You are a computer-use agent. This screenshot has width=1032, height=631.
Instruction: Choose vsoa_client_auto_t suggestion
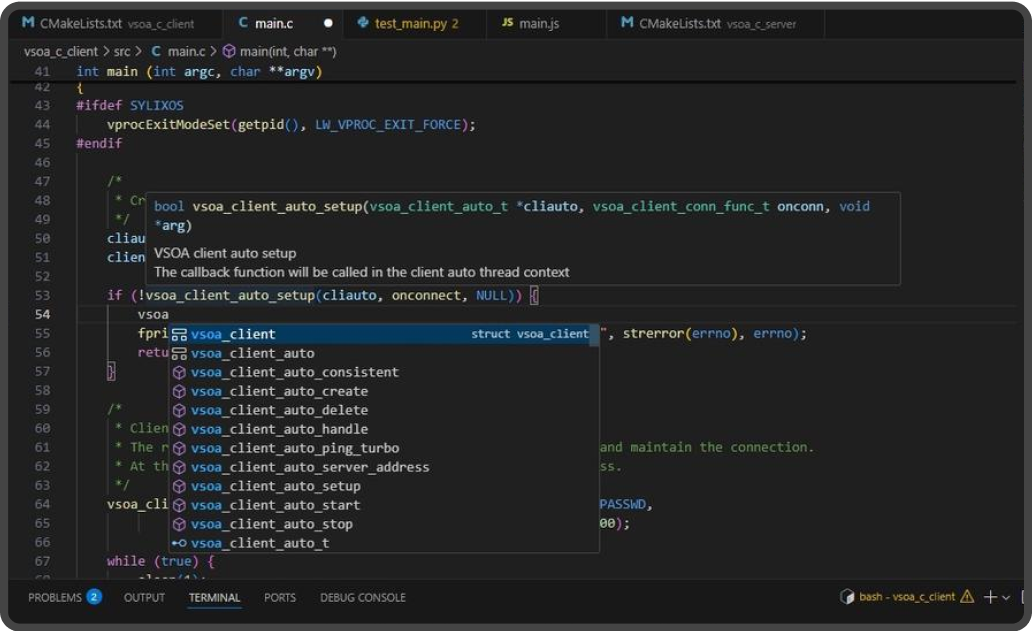pyautogui.click(x=384, y=543)
